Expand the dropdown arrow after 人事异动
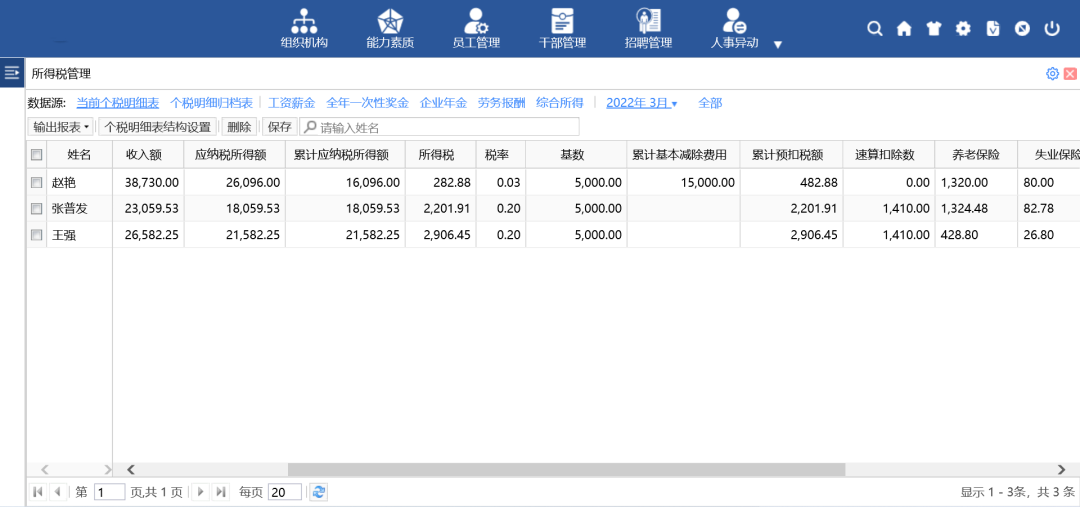 coord(777,44)
